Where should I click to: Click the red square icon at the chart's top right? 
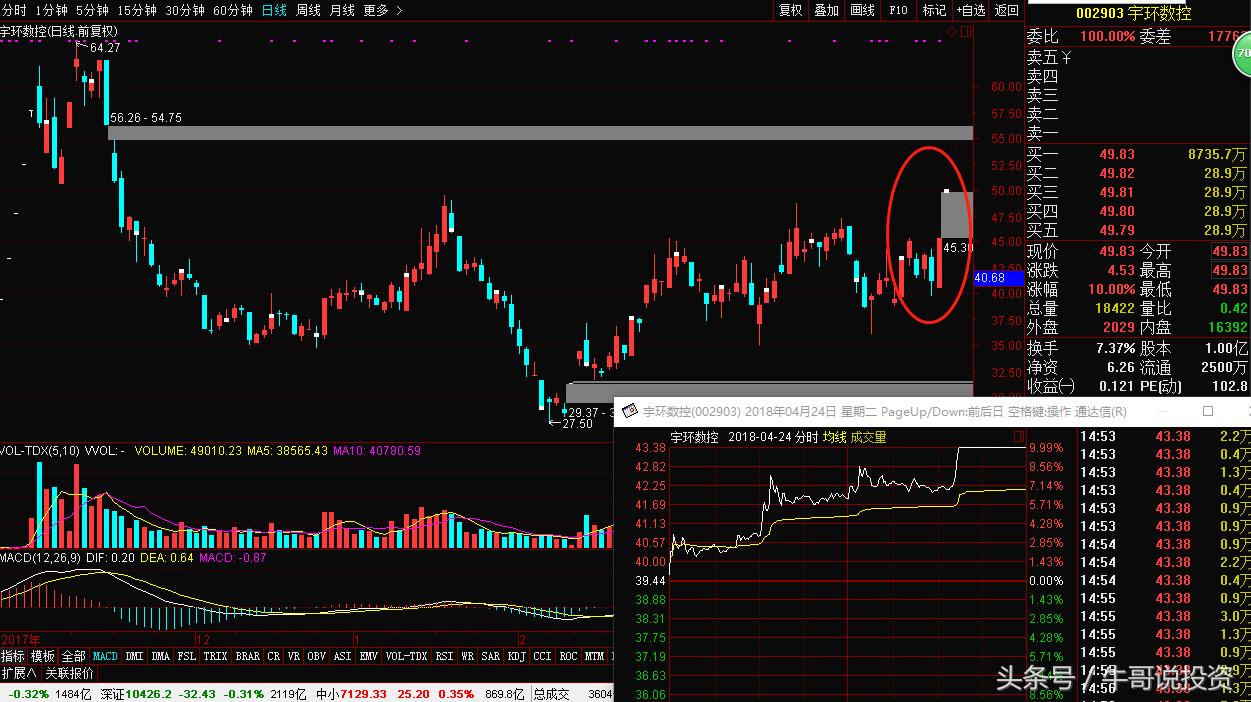(x=965, y=32)
